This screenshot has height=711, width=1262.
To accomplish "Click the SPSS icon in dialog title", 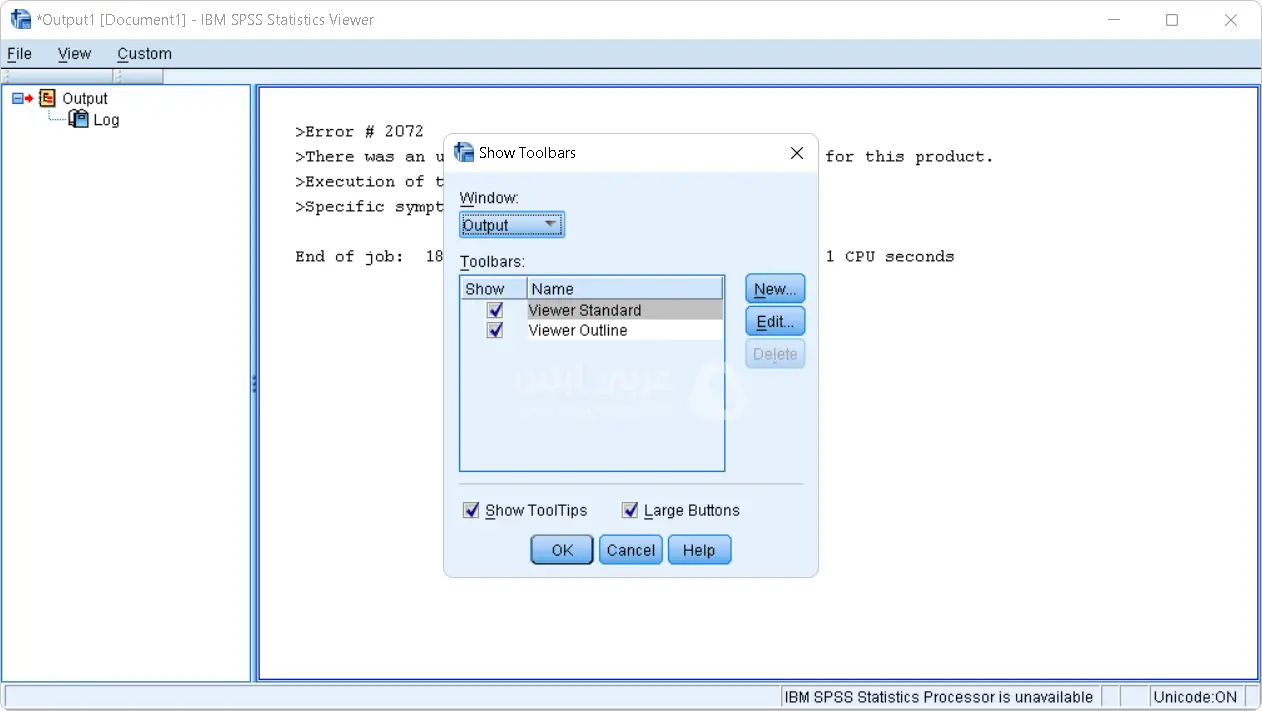I will (x=464, y=152).
